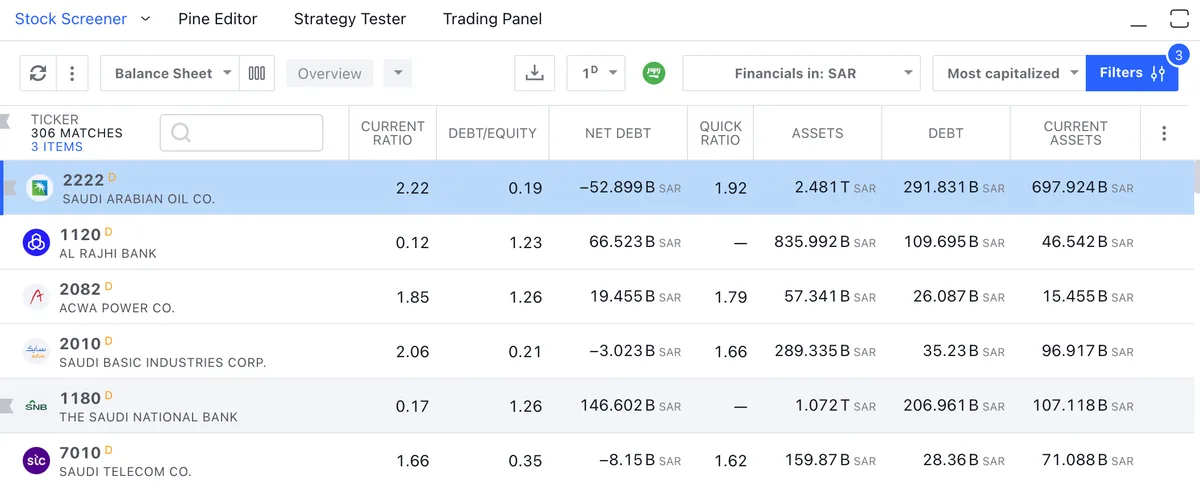Click the refresh screener icon
1200x486 pixels.
[x=38, y=73]
